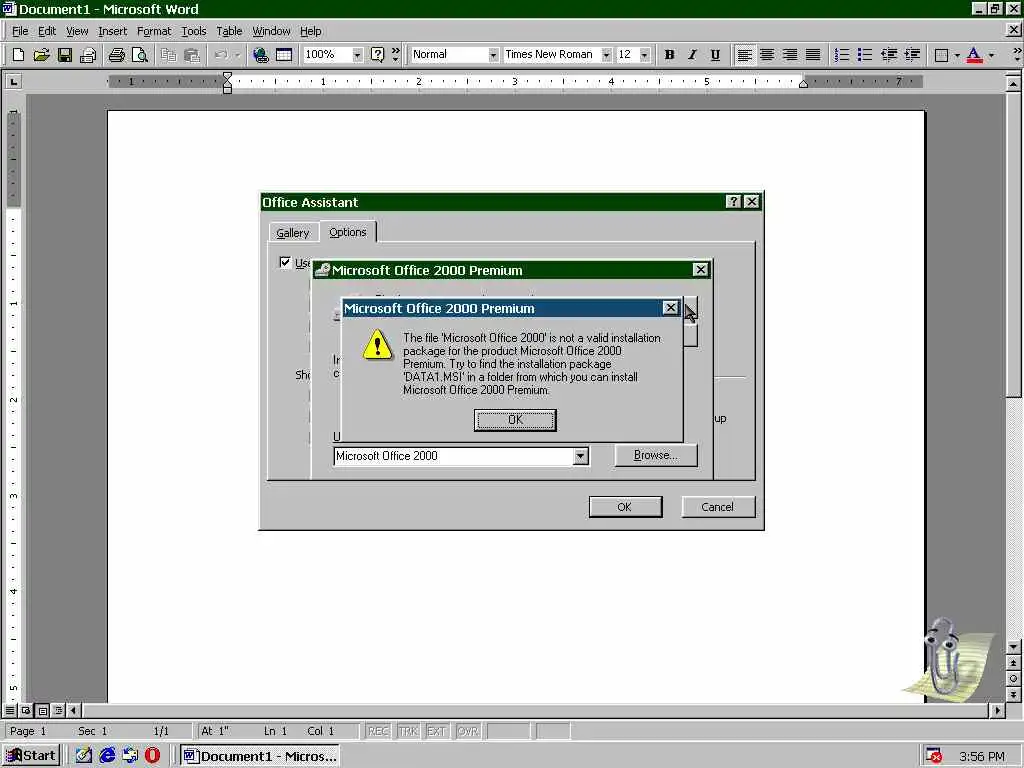Justify the paragraph text

pos(812,55)
